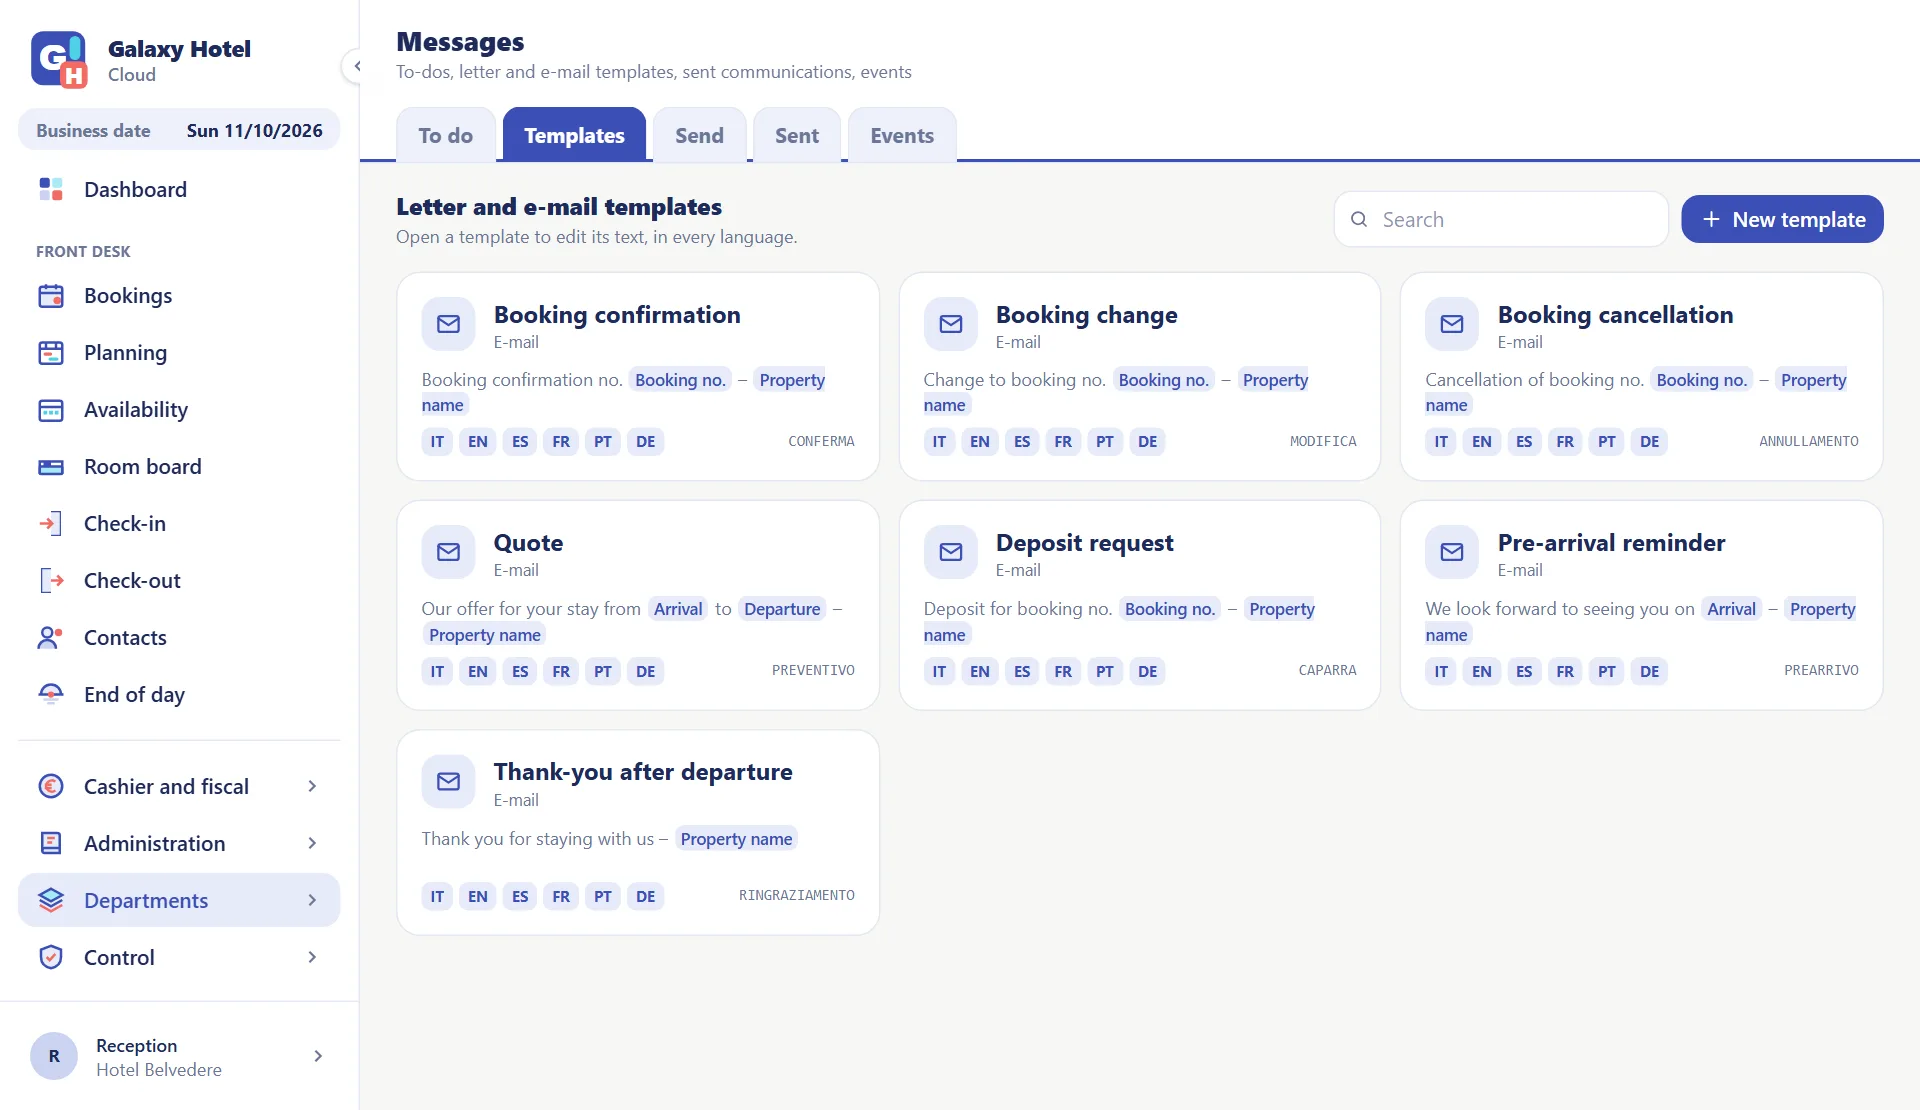The image size is (1920, 1110).
Task: Click the Cashier and fiscal euro icon
Action: (x=51, y=786)
